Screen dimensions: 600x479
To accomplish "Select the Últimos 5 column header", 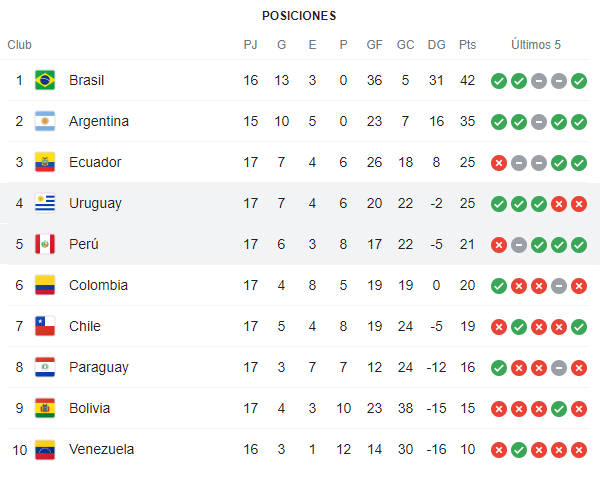I will click(x=536, y=45).
